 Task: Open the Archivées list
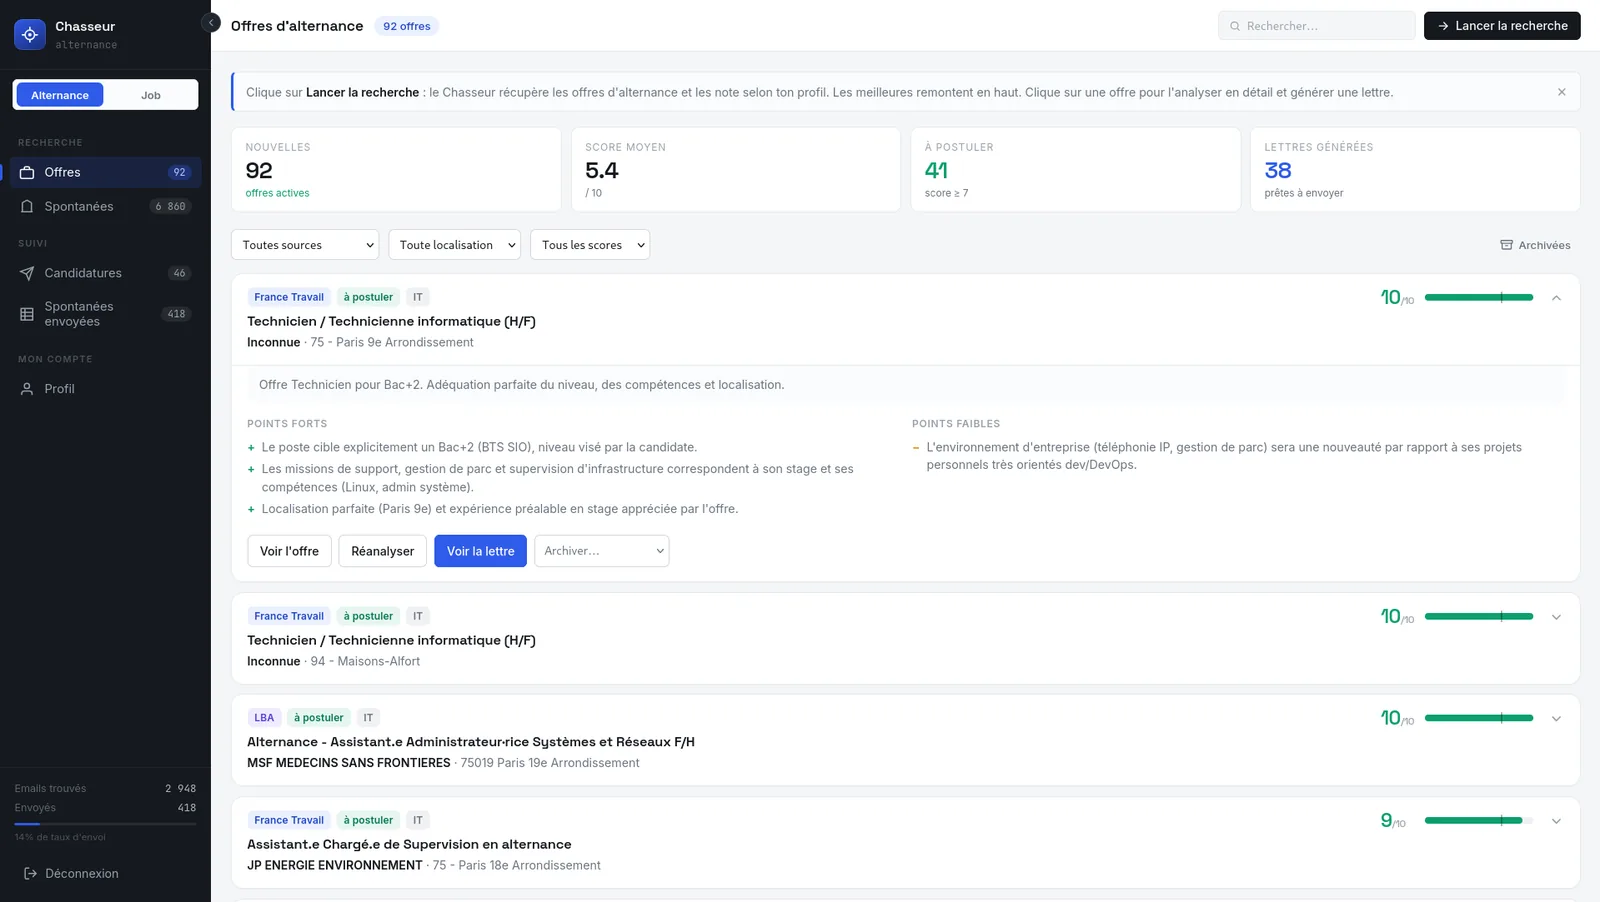pos(1535,245)
